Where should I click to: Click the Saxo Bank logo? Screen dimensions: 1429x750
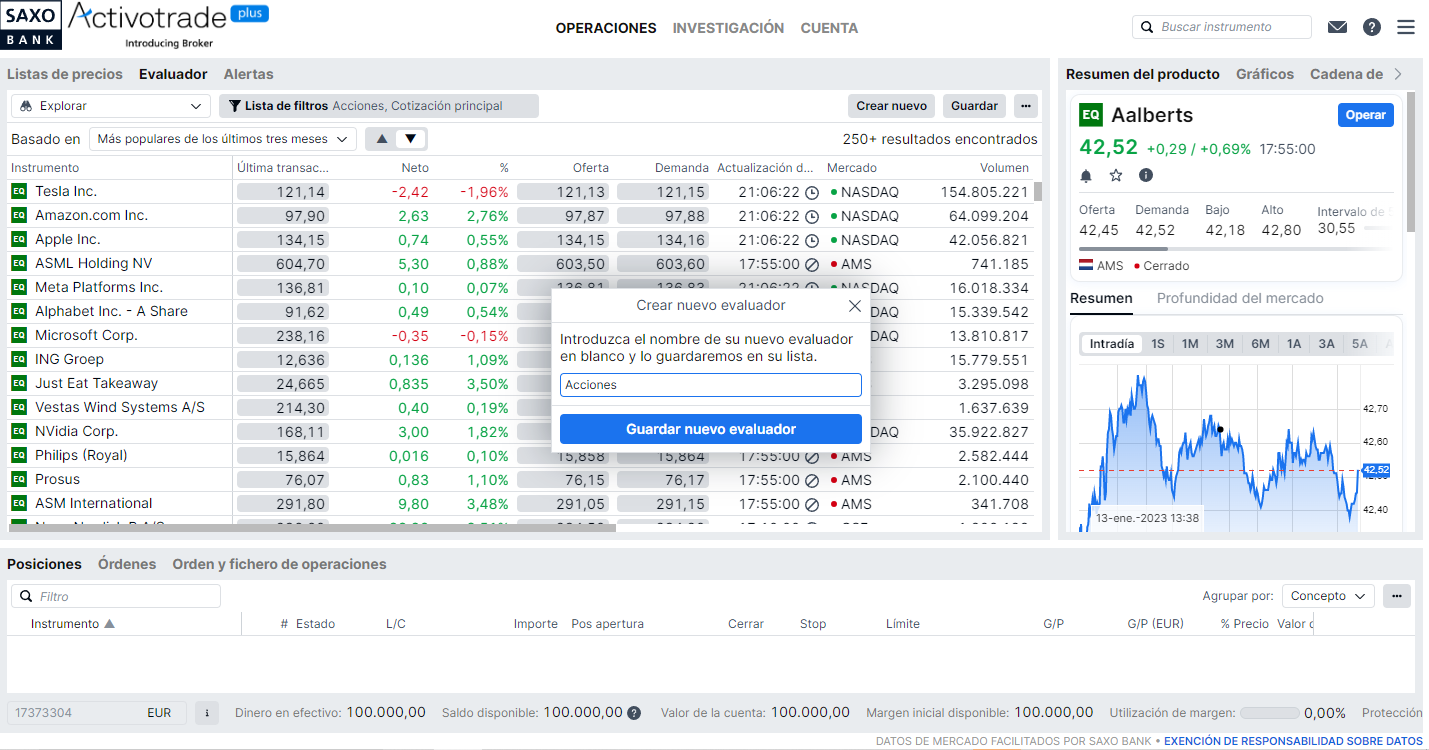pyautogui.click(x=31, y=25)
